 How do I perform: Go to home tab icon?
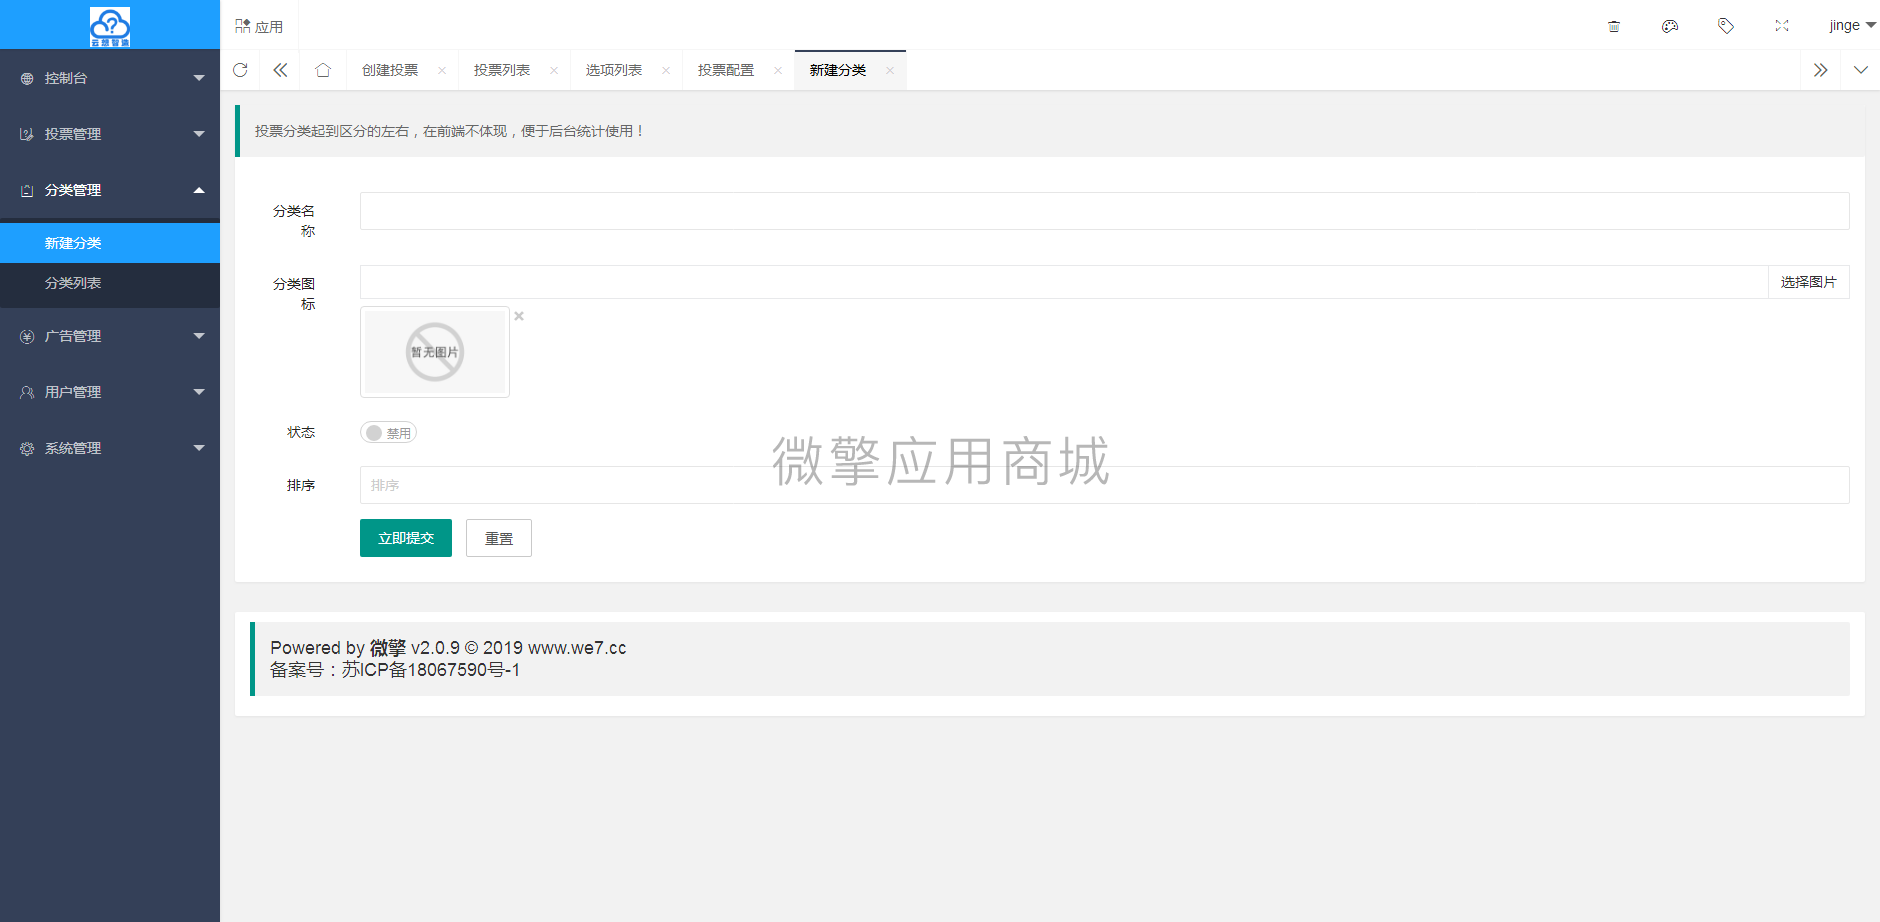point(323,70)
